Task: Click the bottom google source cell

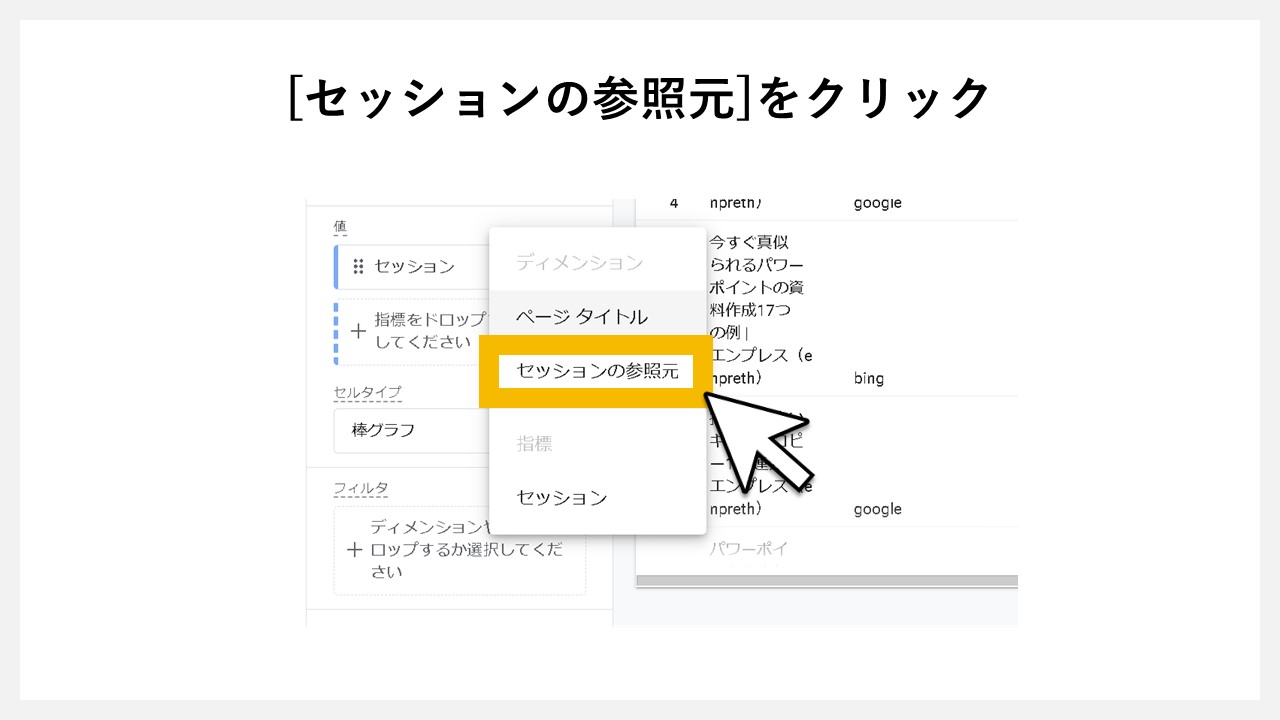Action: pyautogui.click(x=878, y=509)
